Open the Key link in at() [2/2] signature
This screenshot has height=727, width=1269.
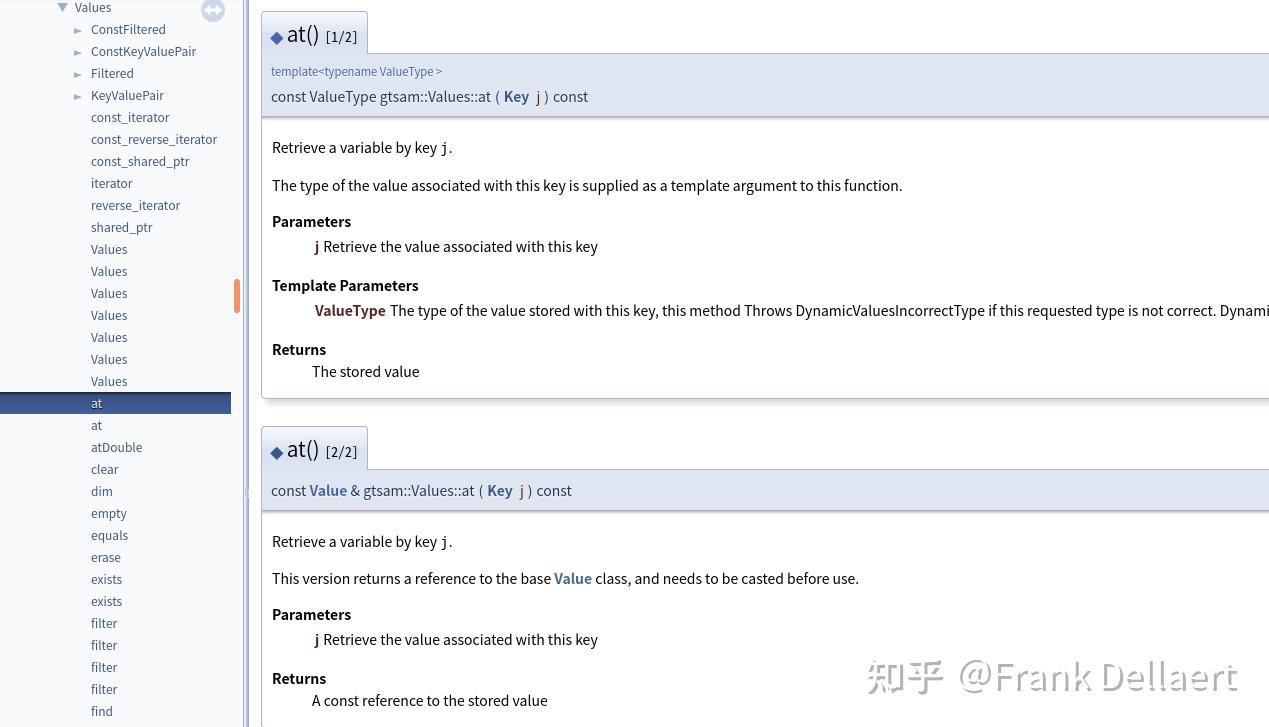pos(499,491)
